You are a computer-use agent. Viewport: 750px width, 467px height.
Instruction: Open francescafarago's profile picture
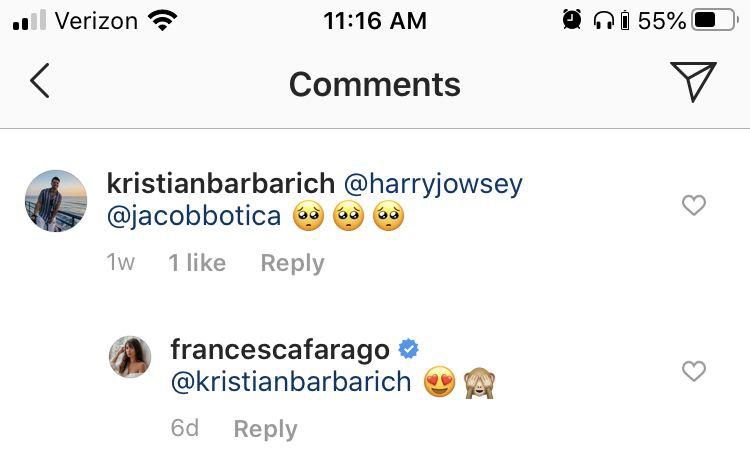(x=130, y=357)
